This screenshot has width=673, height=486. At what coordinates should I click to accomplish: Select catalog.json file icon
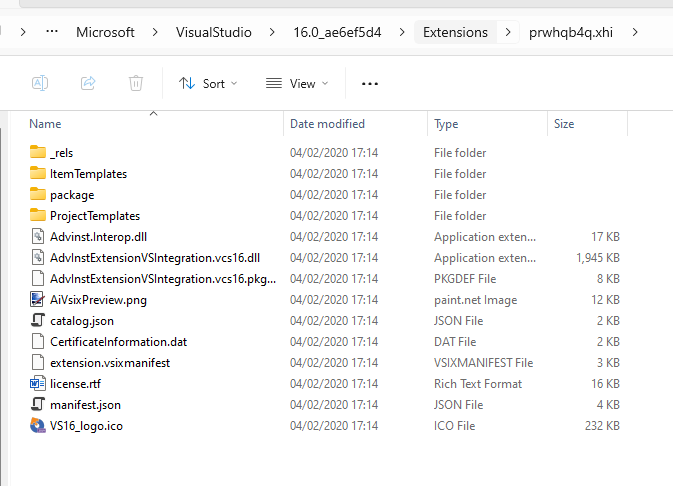coord(38,320)
